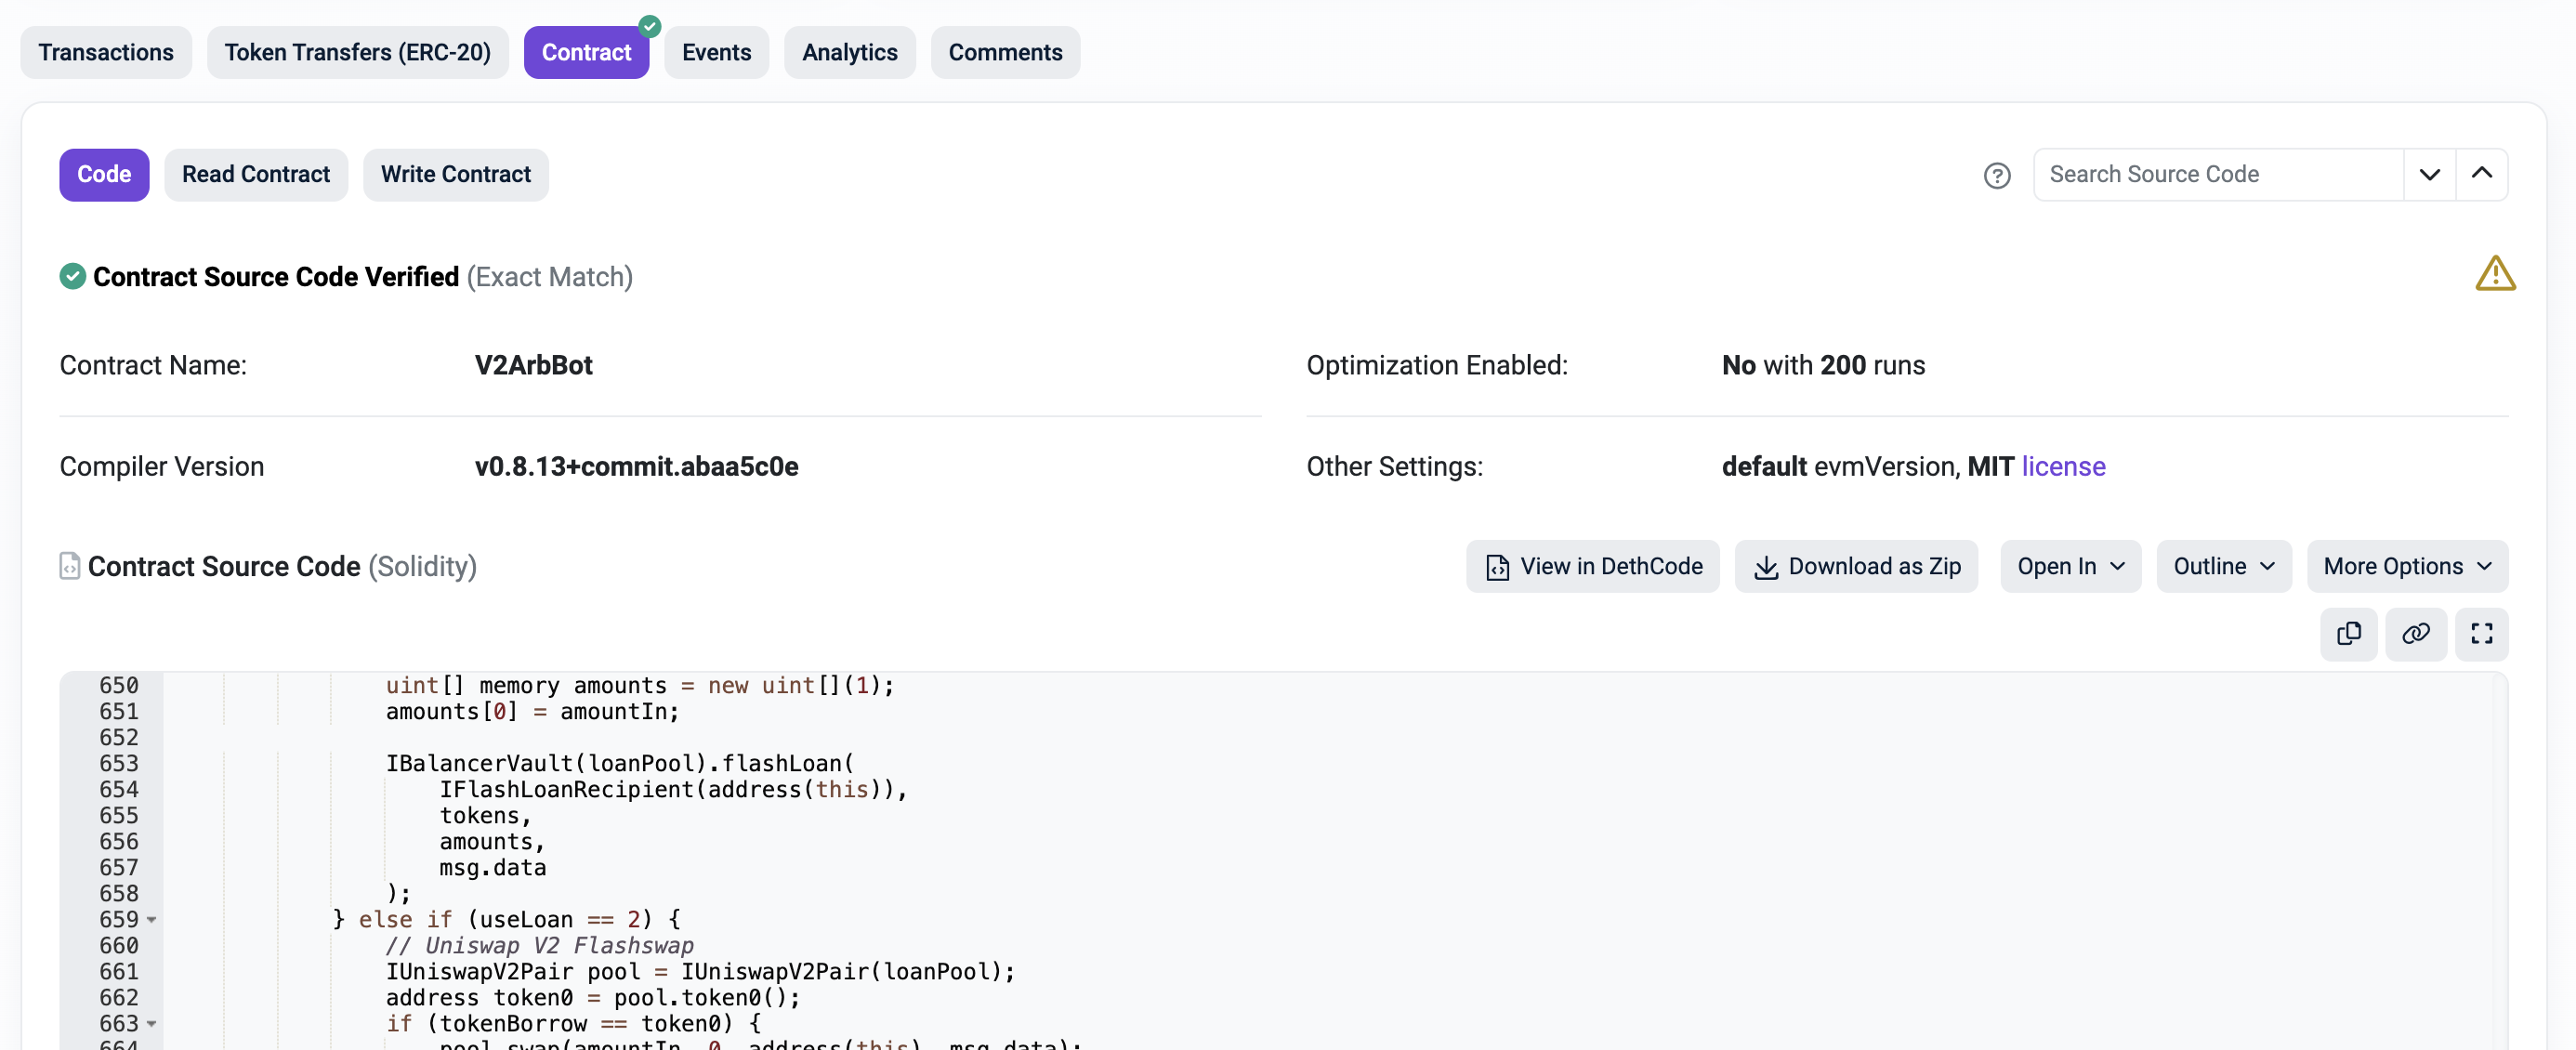Screen dimensions: 2576x1050
Task: Collapse code block at line 663
Action: [152, 1023]
